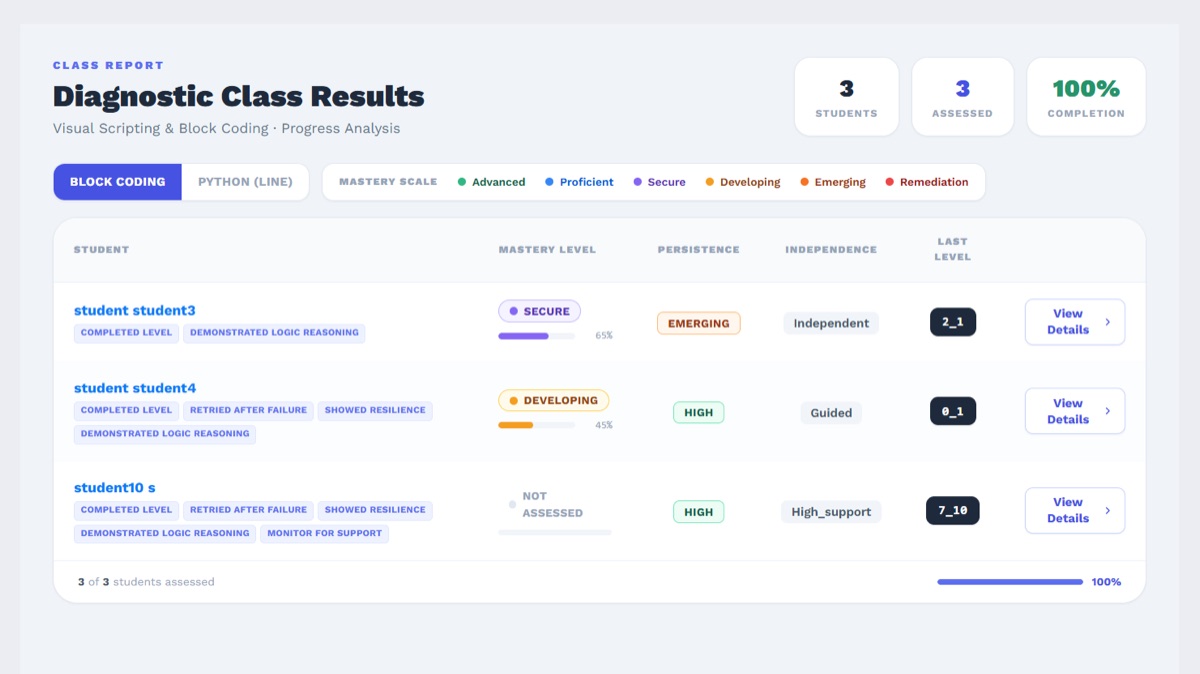Click the 0_1 last level badge
The image size is (1200, 674).
point(953,411)
